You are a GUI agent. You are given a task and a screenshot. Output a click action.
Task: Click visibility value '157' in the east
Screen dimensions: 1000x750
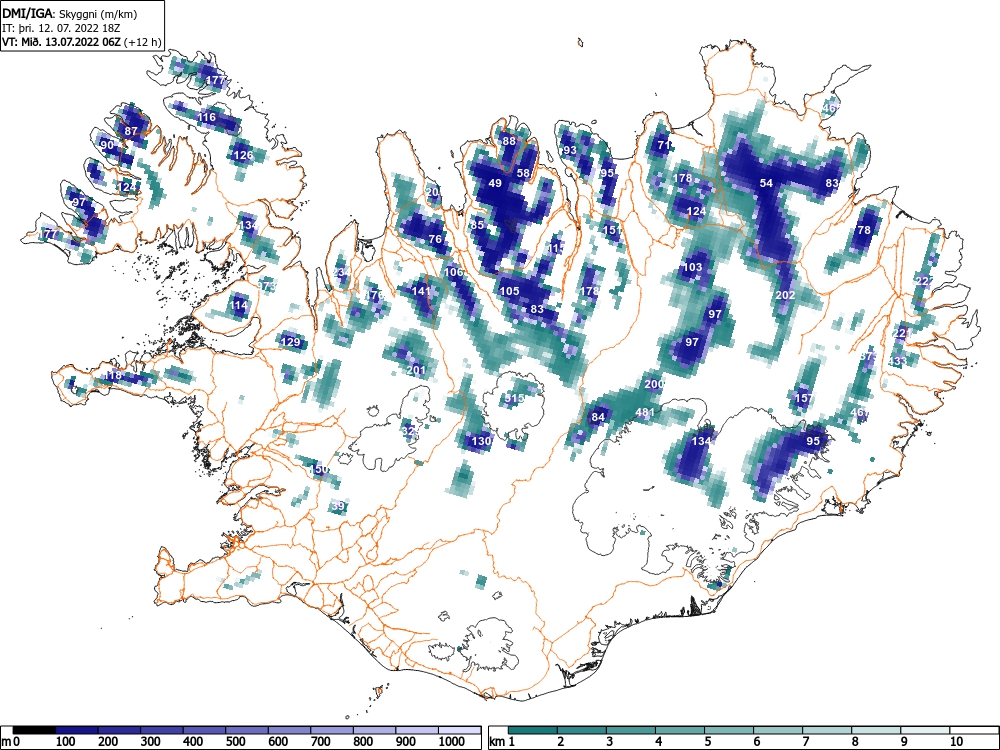pos(804,398)
